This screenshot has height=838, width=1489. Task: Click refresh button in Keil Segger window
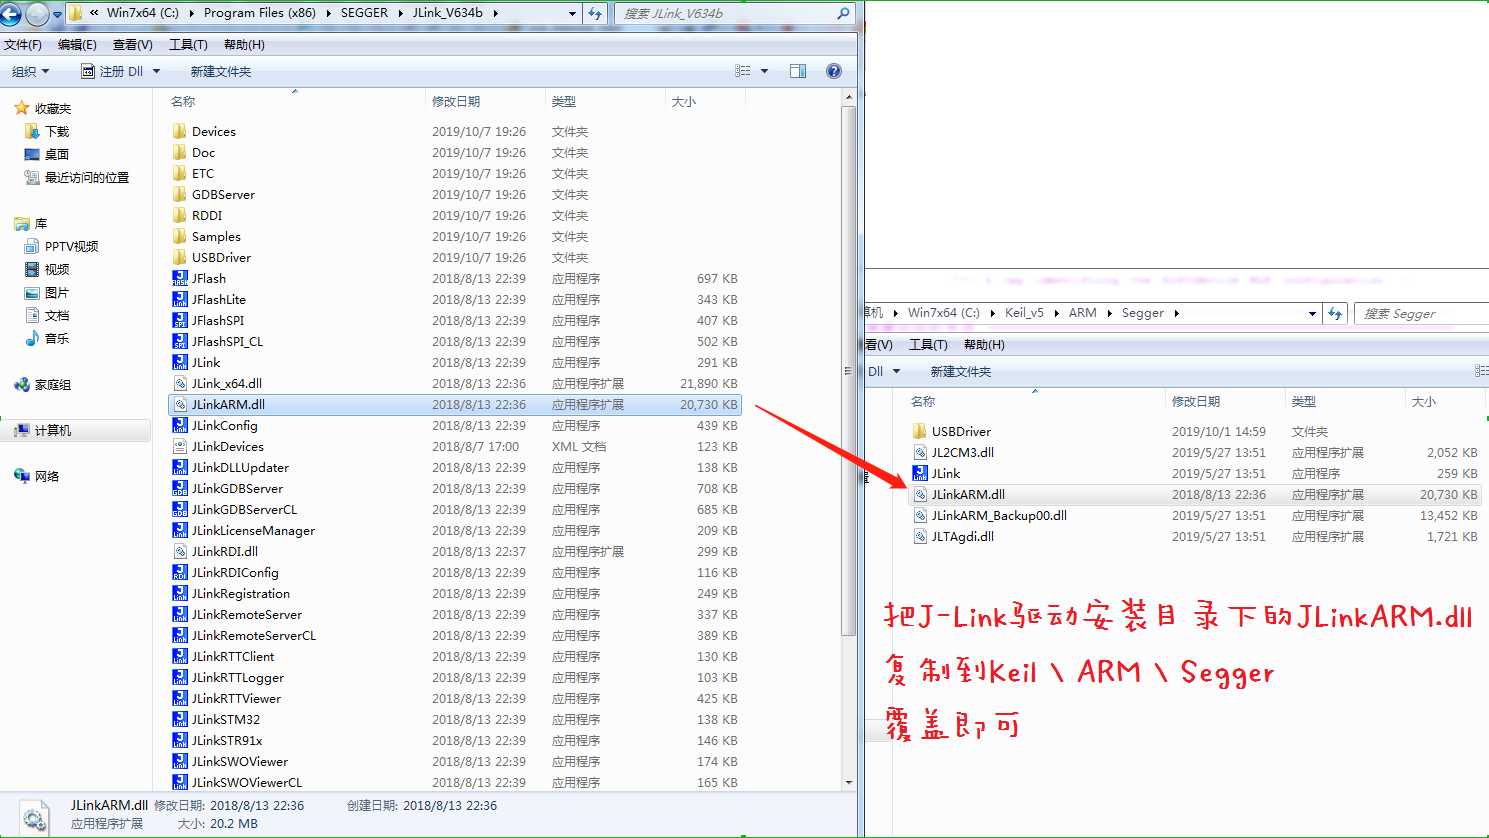click(1335, 313)
